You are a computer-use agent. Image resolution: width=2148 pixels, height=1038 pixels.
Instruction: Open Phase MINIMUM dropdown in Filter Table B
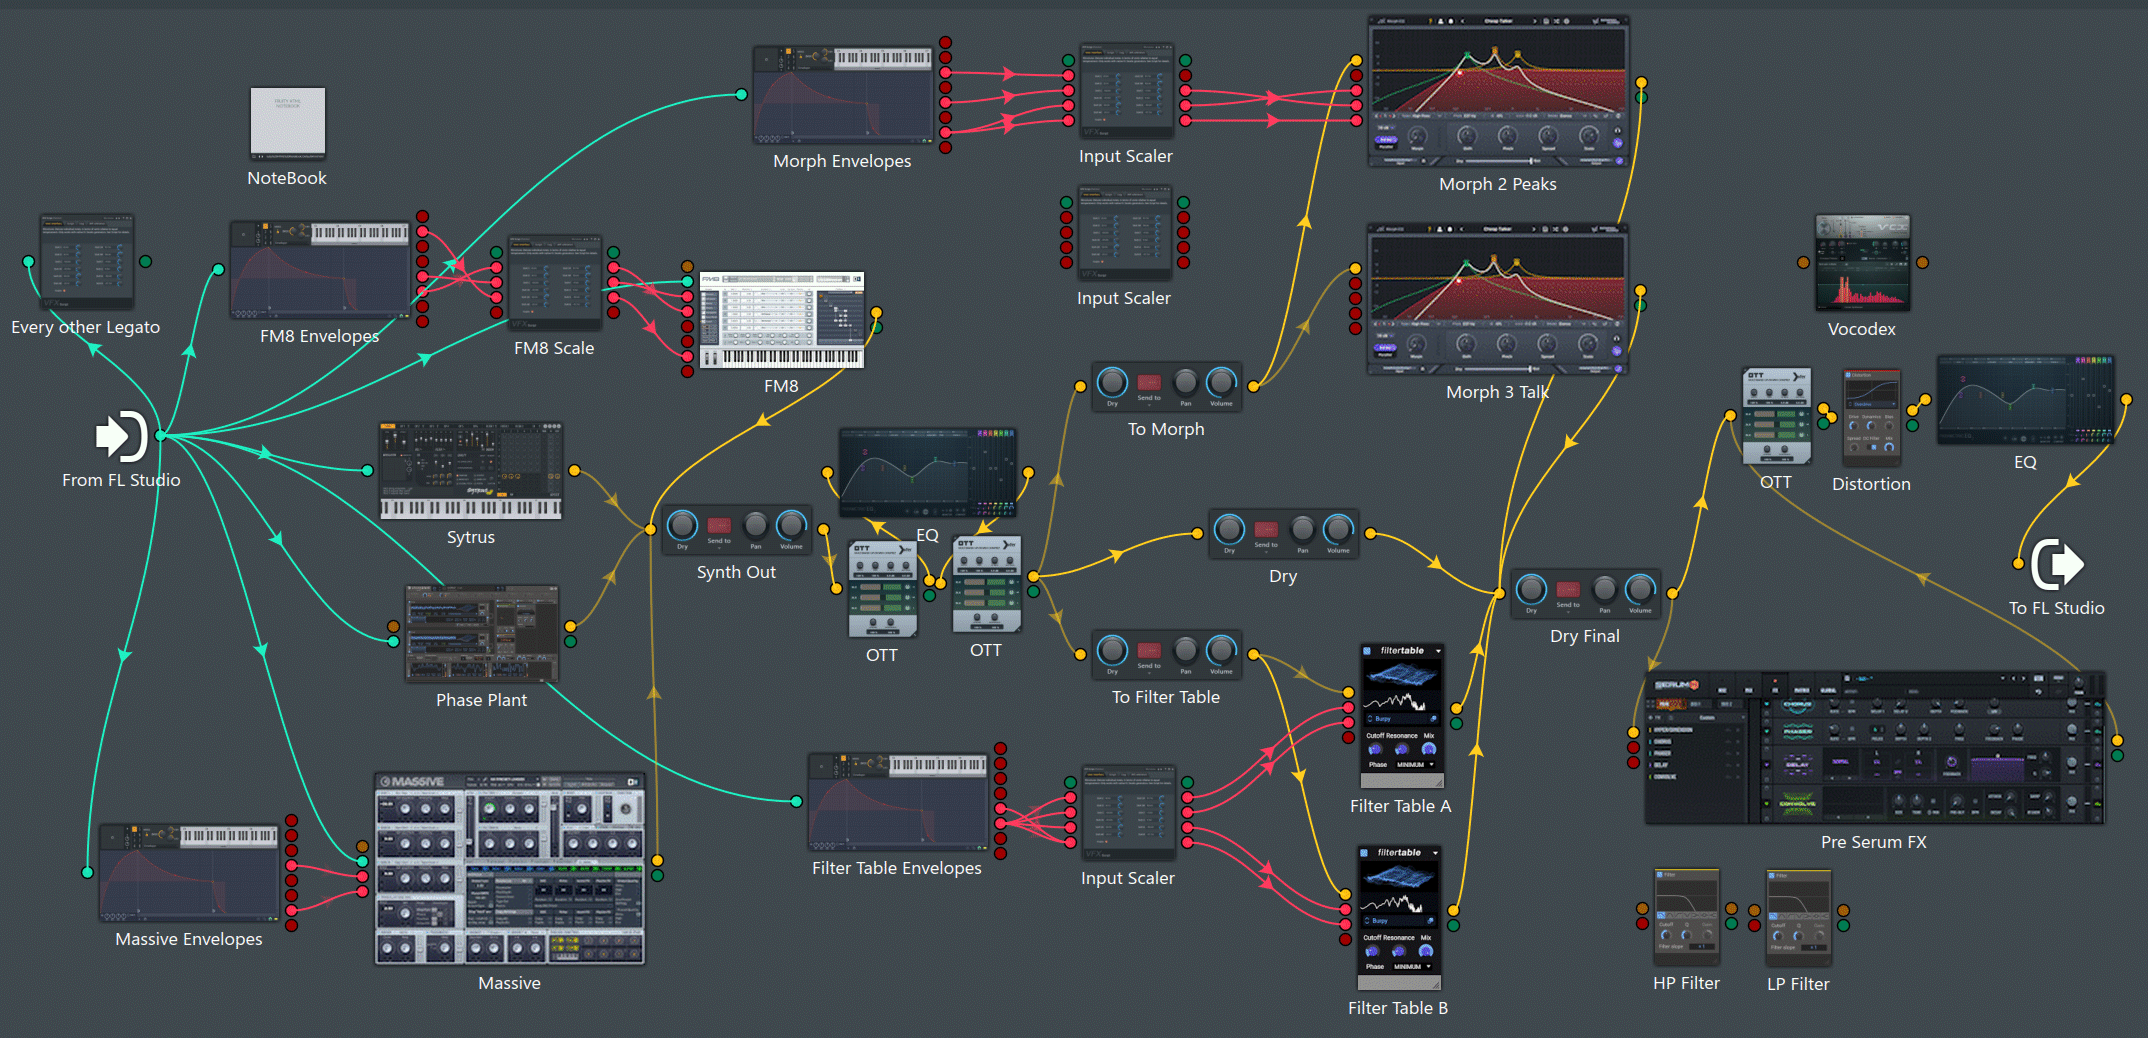point(1413,967)
